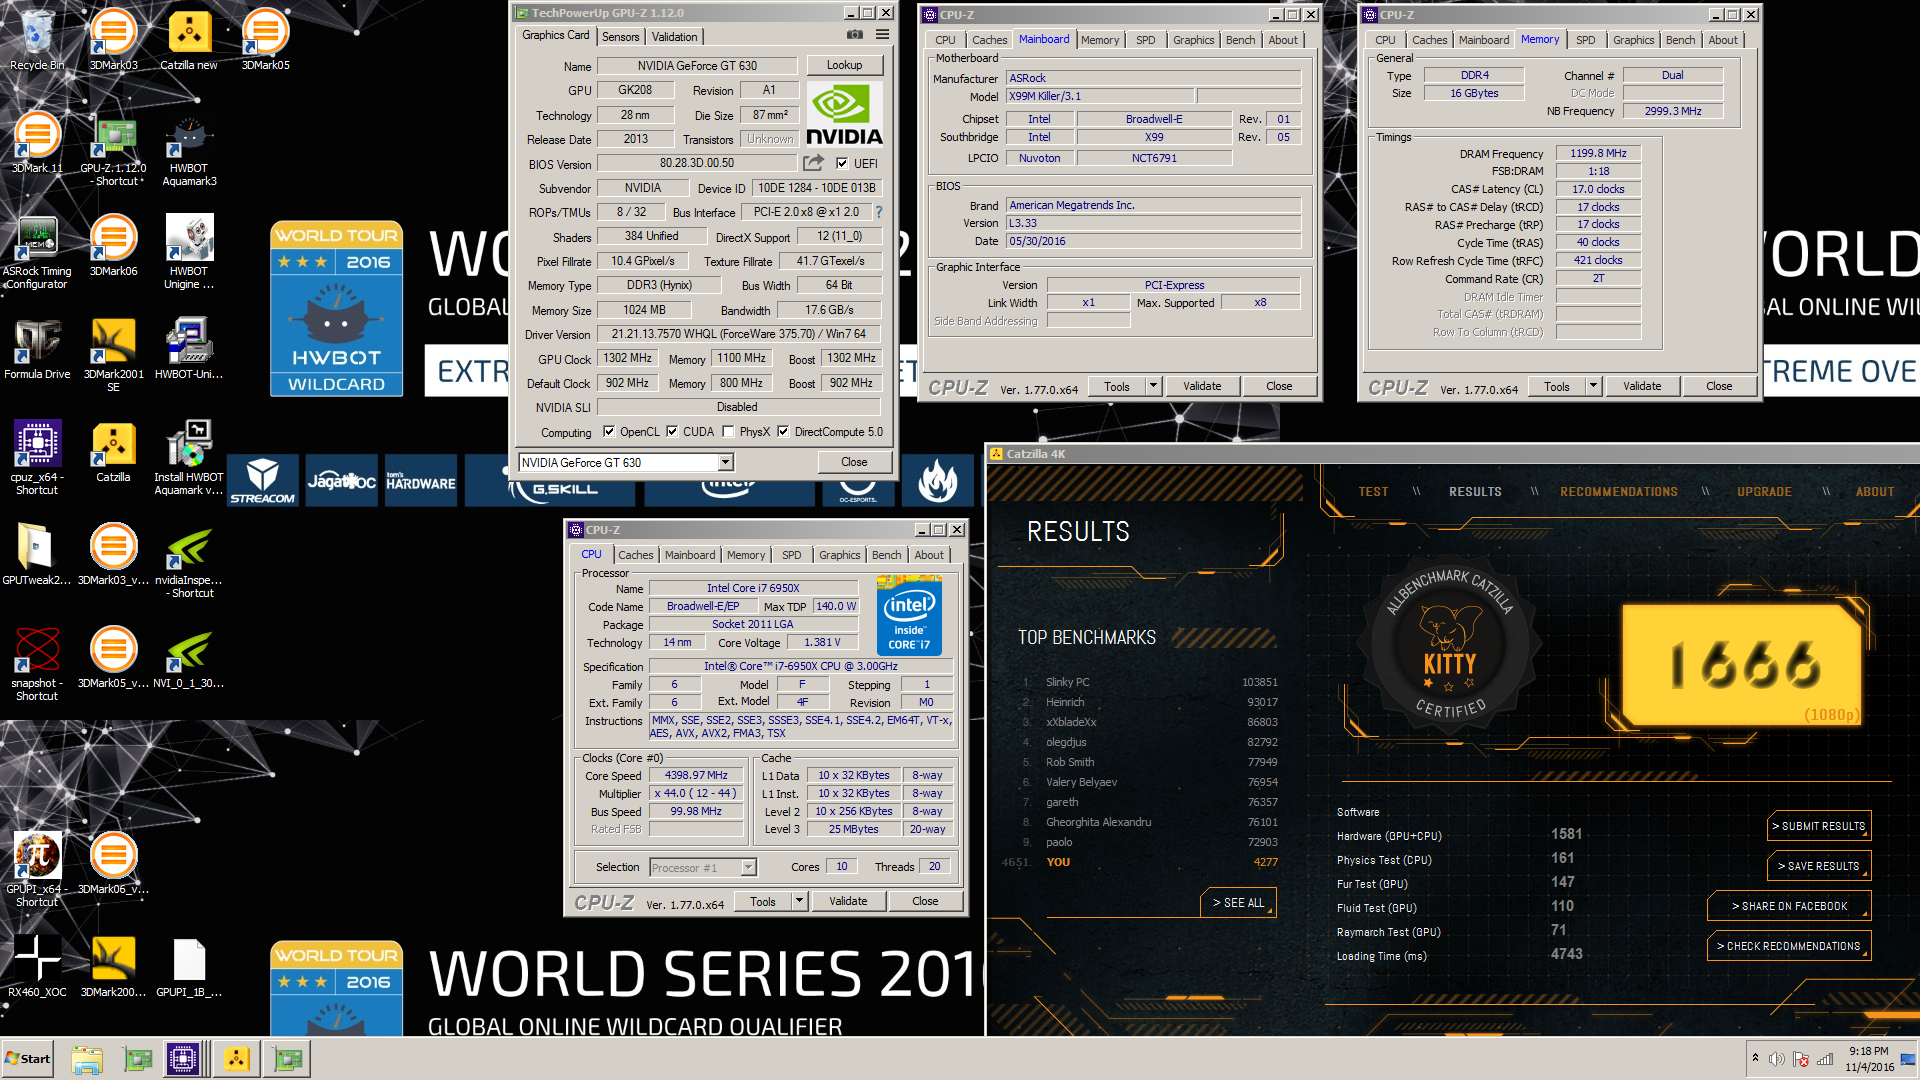Open the Catzilla new desktop icon
Image resolution: width=1920 pixels, height=1080 pixels.
[x=189, y=40]
